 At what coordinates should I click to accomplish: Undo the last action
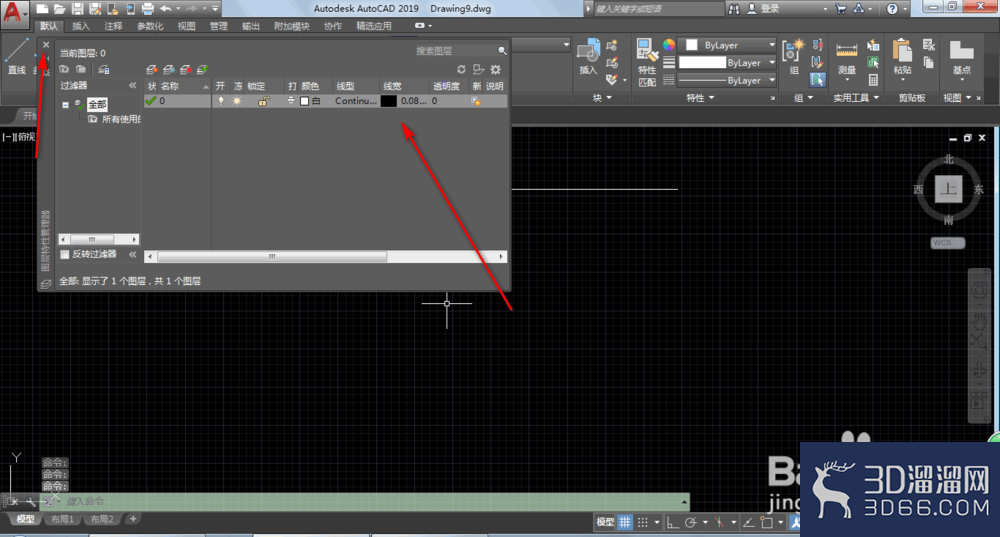[166, 9]
